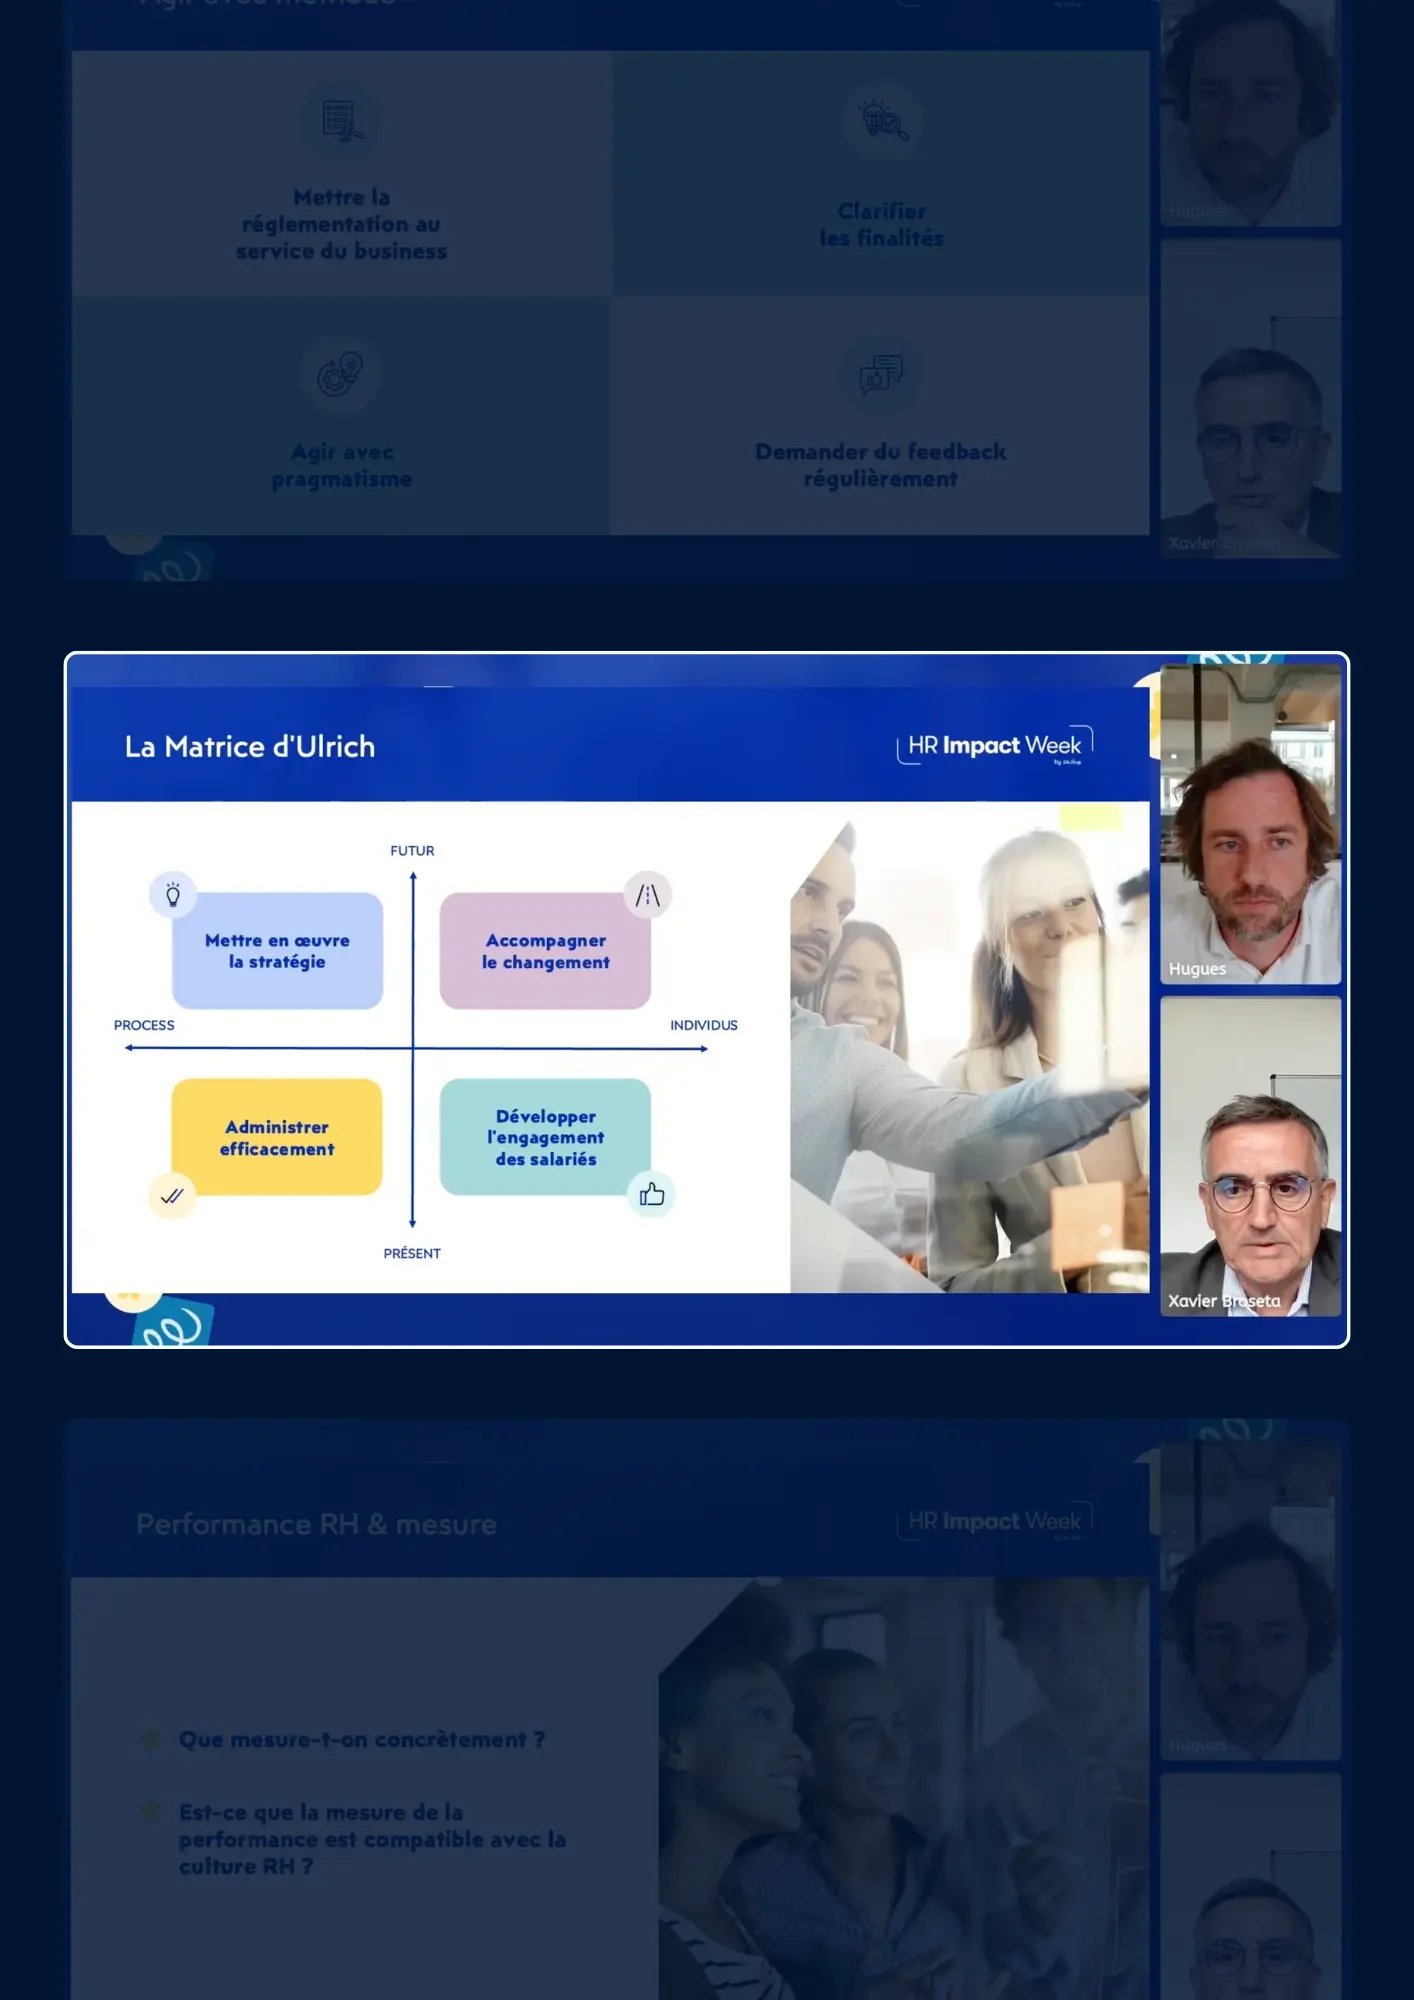This screenshot has height=2000, width=1414.
Task: Click the teal 'Développer l'engagement des salariés' box
Action: (545, 1138)
